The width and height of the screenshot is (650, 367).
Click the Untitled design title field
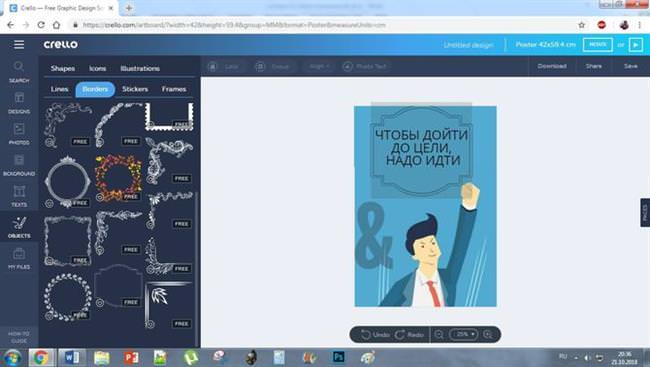(468, 45)
